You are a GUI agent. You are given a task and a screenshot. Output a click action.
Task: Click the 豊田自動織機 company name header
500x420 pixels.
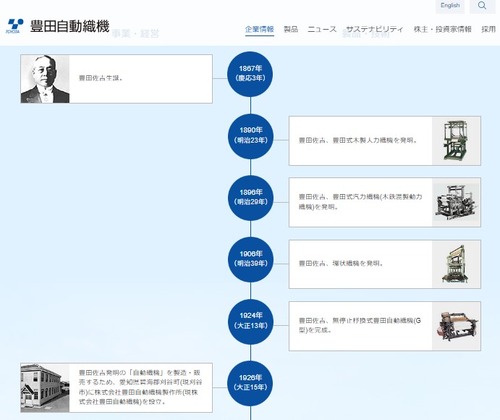70,26
